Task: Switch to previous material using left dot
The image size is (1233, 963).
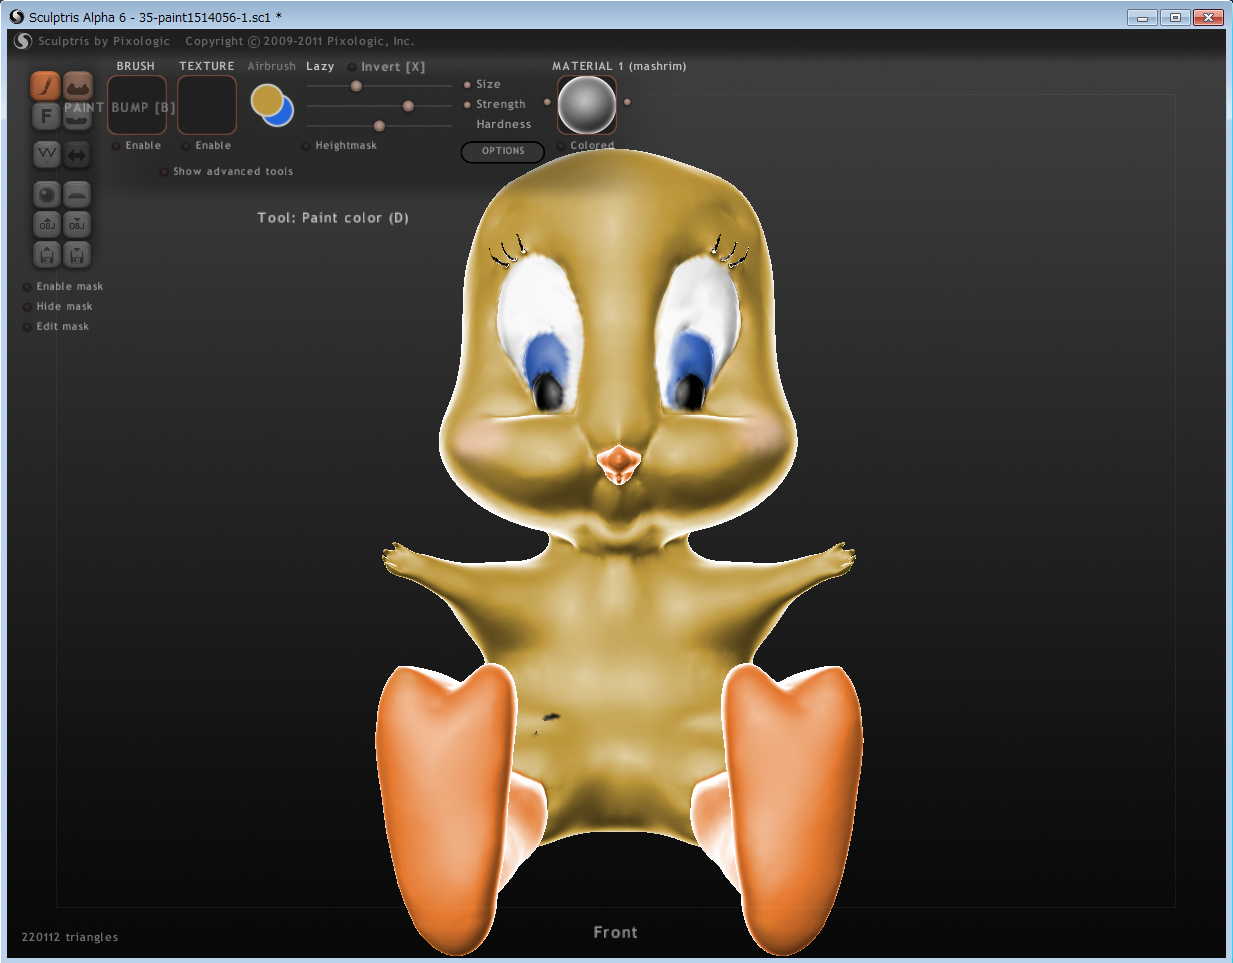Action: pos(547,102)
